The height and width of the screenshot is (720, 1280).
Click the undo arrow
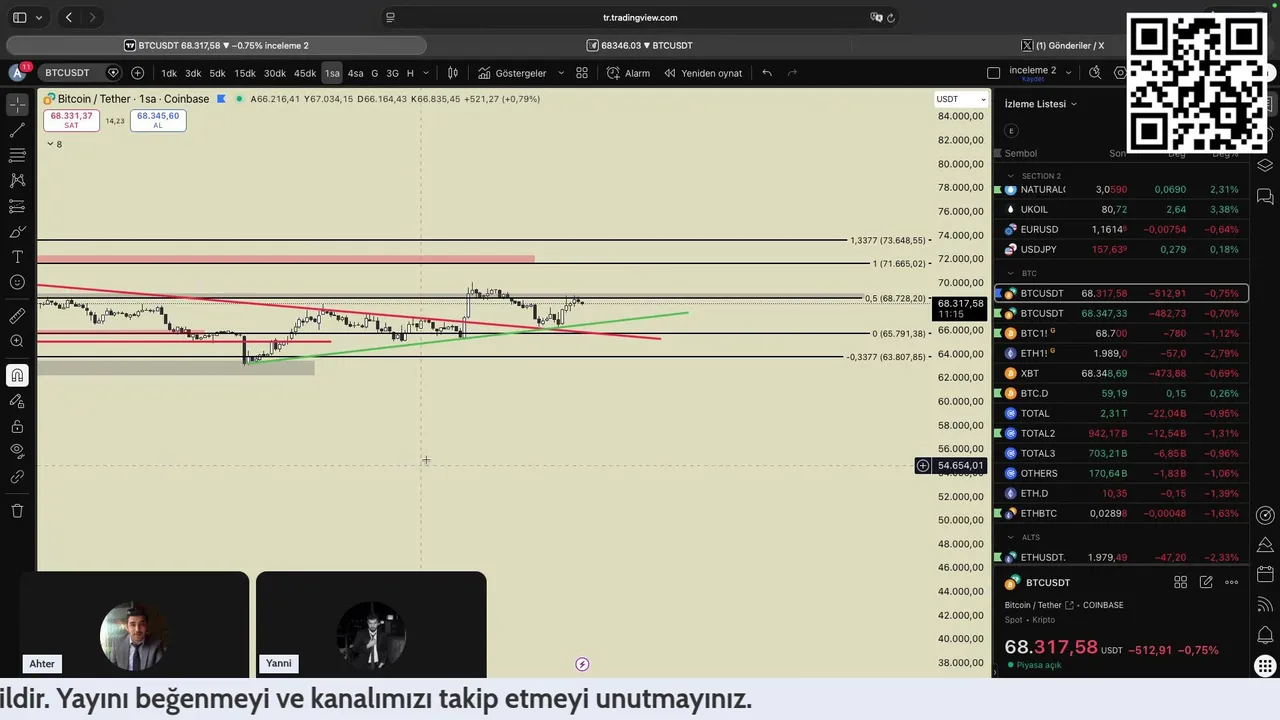coord(767,73)
